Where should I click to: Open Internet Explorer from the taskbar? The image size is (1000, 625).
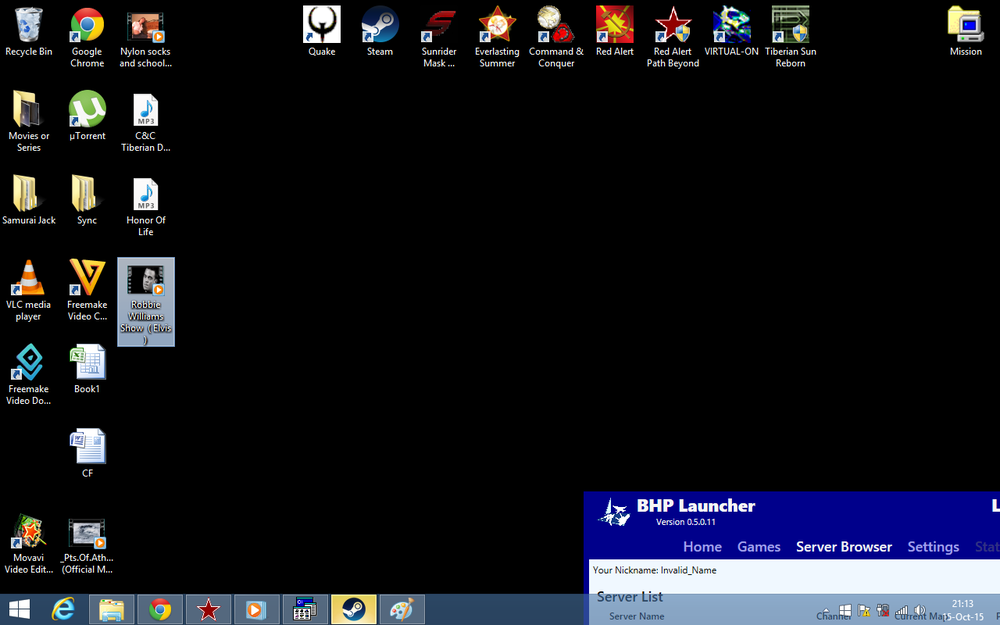[63, 610]
